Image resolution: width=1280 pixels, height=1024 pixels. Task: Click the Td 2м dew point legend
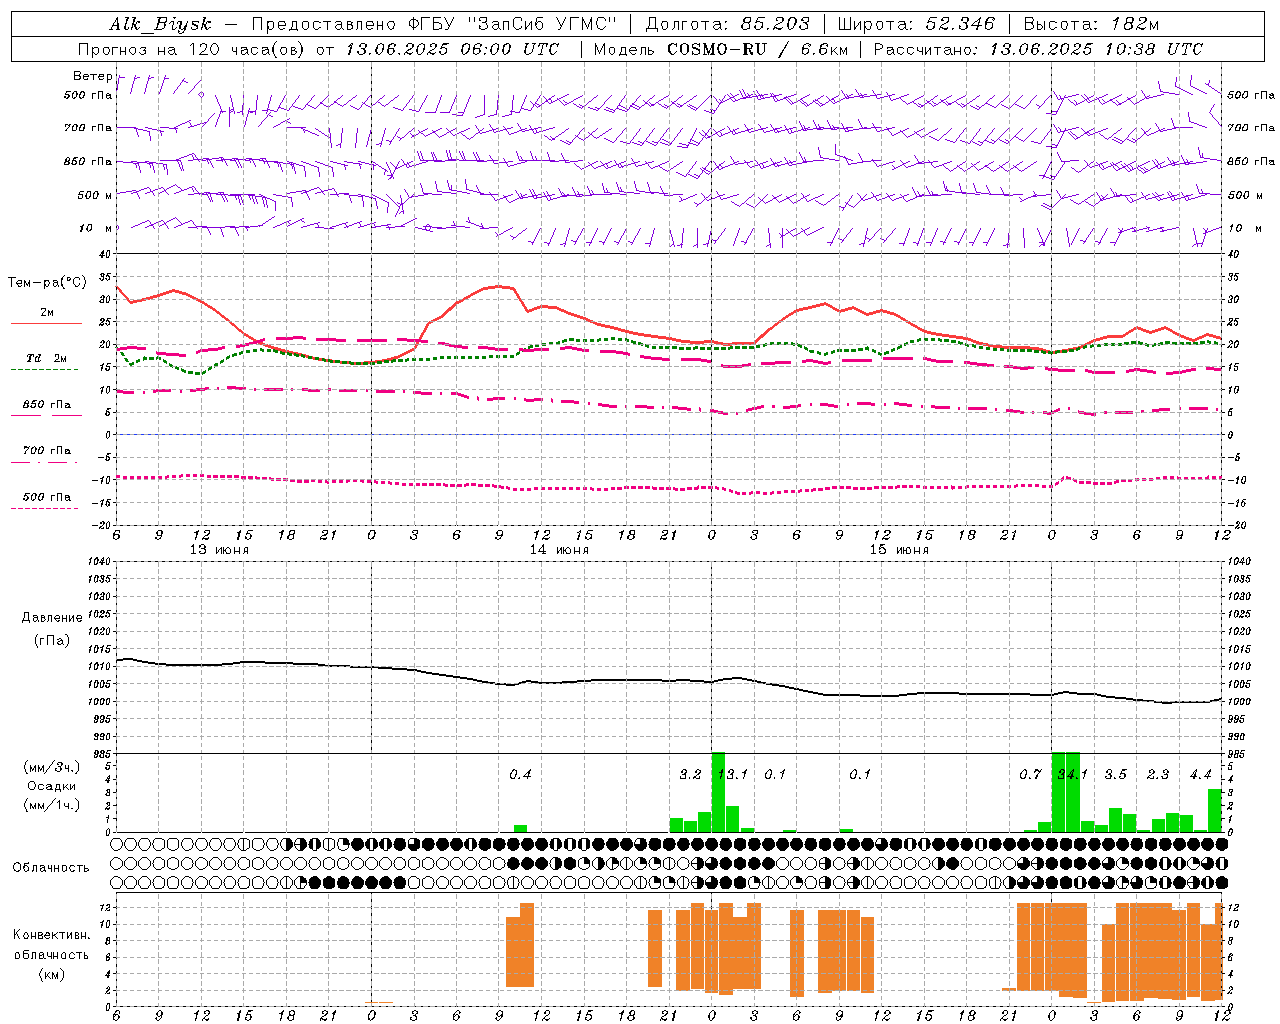pyautogui.click(x=46, y=358)
